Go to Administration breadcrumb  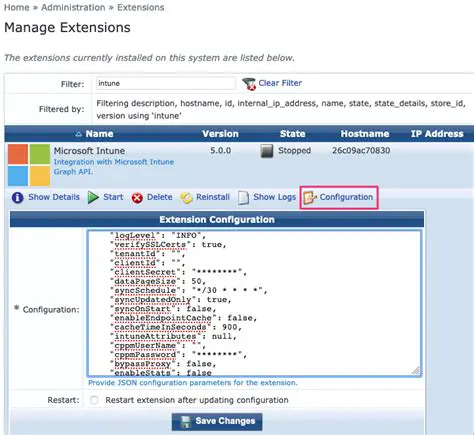tap(73, 7)
